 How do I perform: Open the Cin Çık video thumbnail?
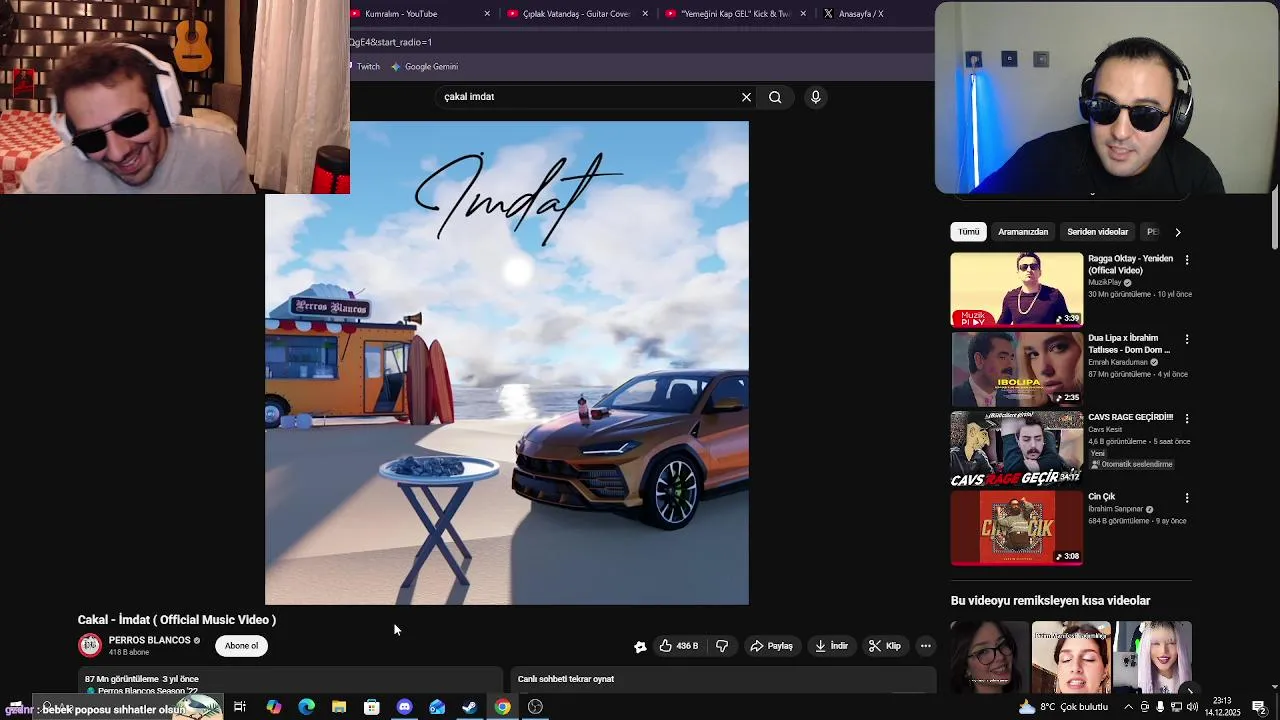pos(1016,528)
